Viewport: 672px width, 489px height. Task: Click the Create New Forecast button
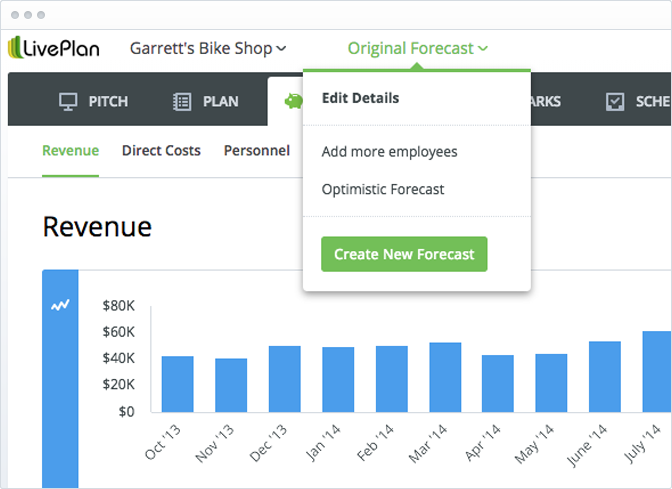404,254
